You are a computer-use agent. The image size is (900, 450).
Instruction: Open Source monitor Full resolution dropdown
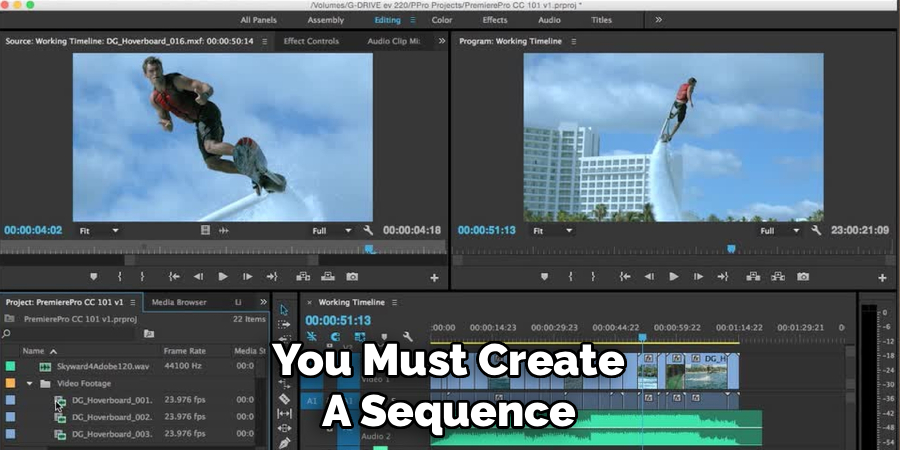[332, 231]
